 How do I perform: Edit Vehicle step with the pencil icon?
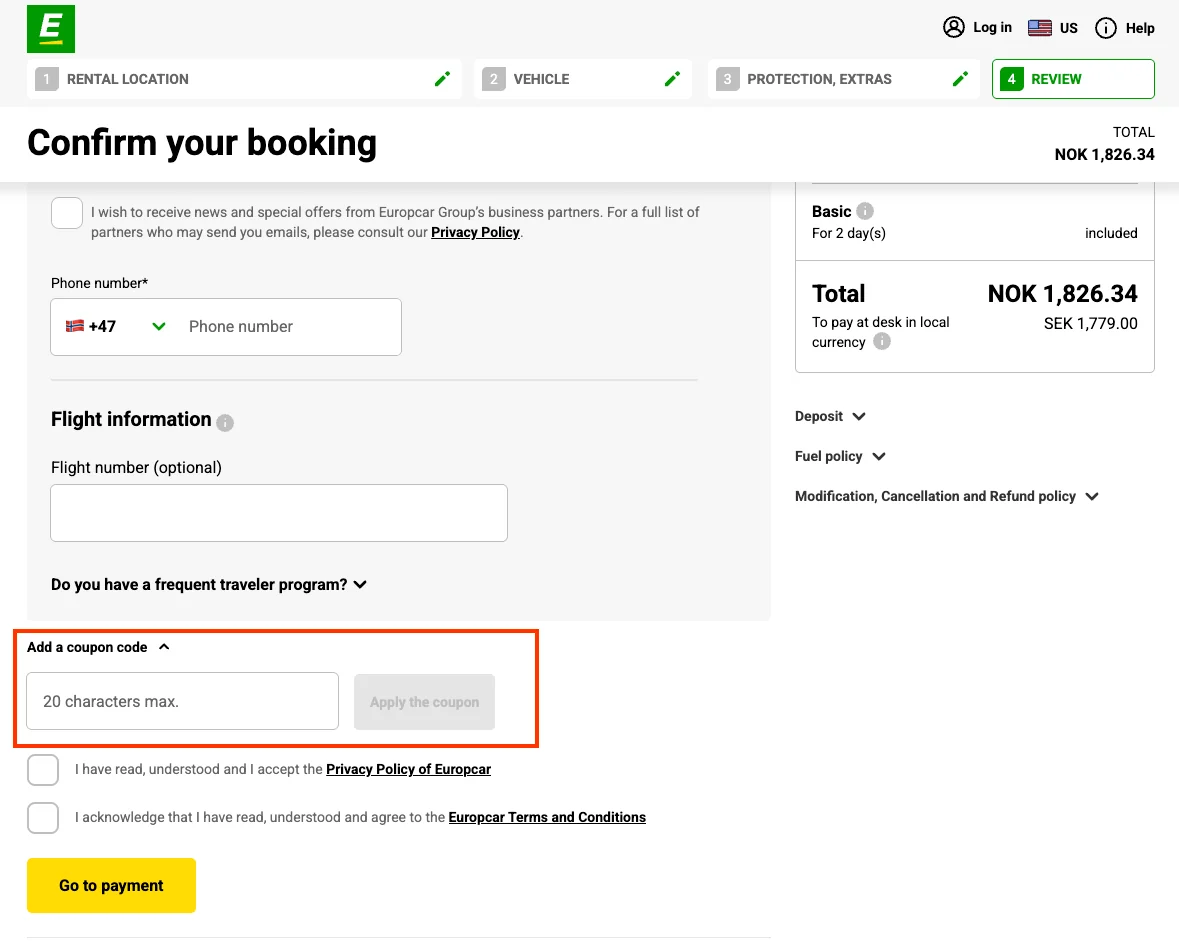click(x=672, y=78)
